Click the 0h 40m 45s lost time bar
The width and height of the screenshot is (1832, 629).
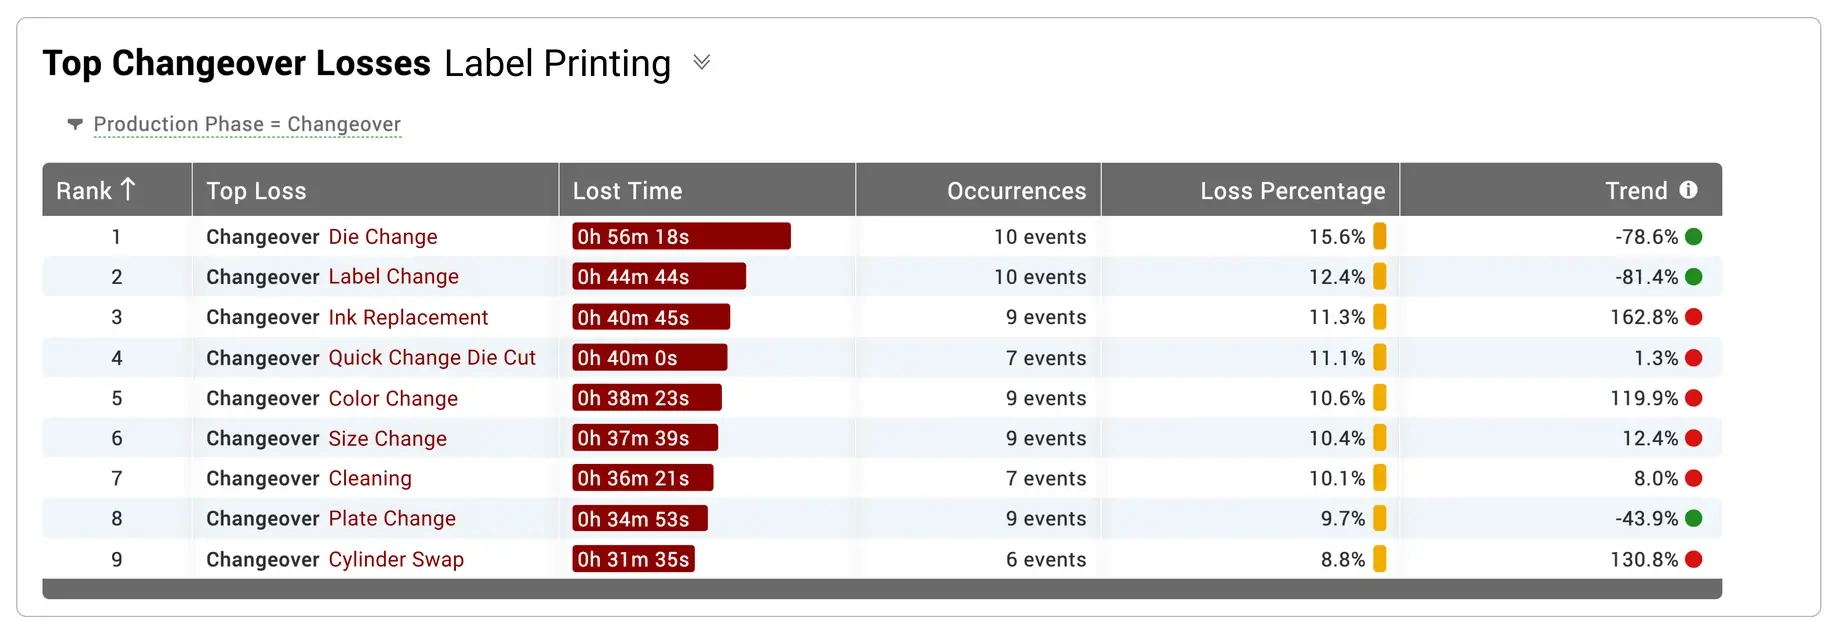(651, 317)
